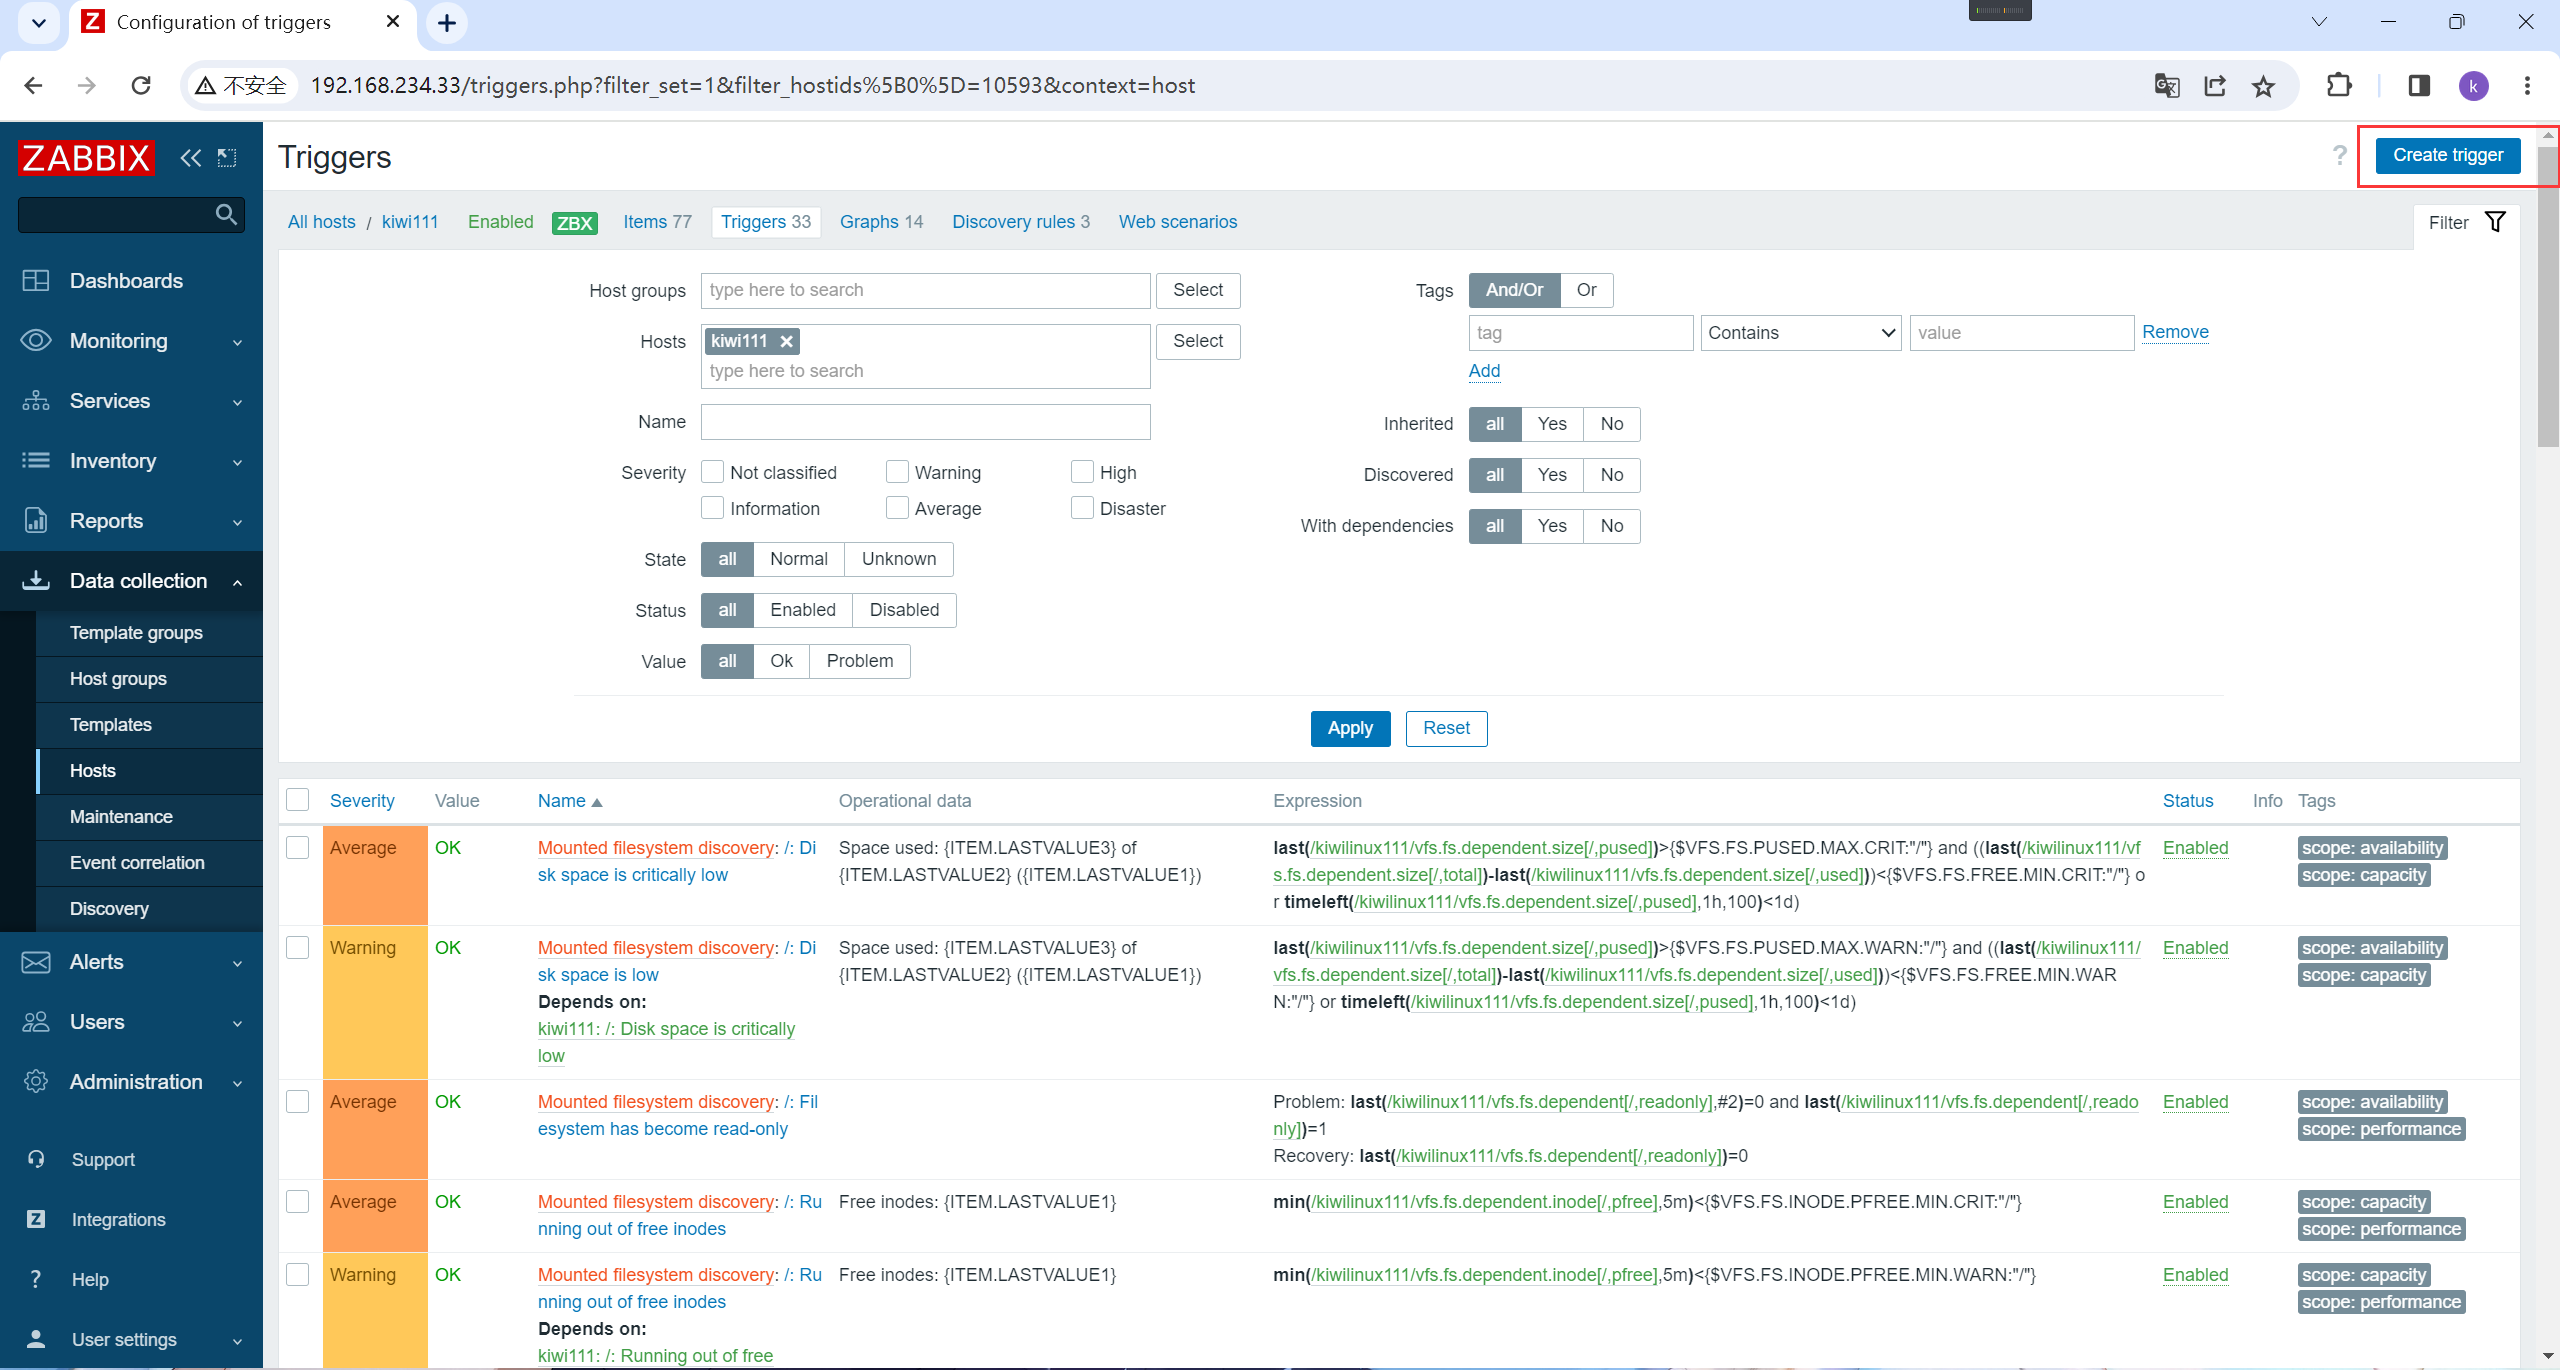The width and height of the screenshot is (2560, 1370).
Task: Click the share page icon in address bar
Action: [x=2215, y=86]
